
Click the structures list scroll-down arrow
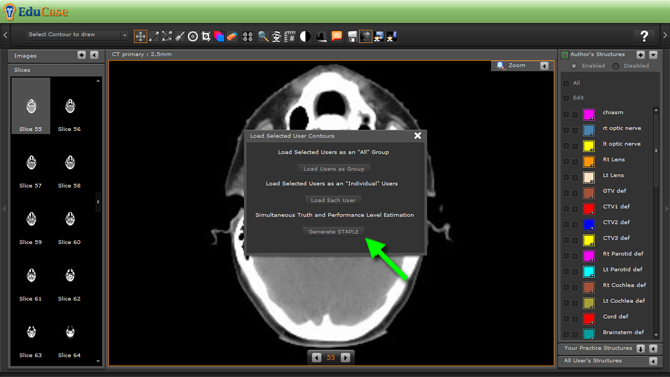(x=656, y=336)
